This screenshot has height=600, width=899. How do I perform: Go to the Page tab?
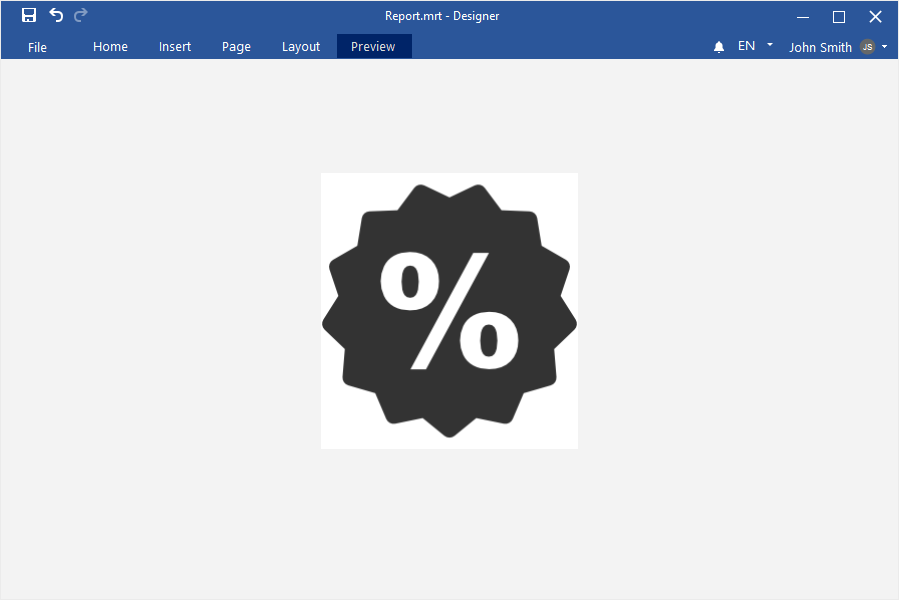(x=236, y=47)
